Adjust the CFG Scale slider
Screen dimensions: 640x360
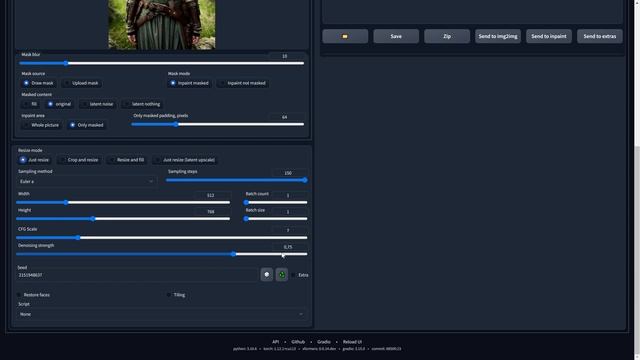coord(162,238)
